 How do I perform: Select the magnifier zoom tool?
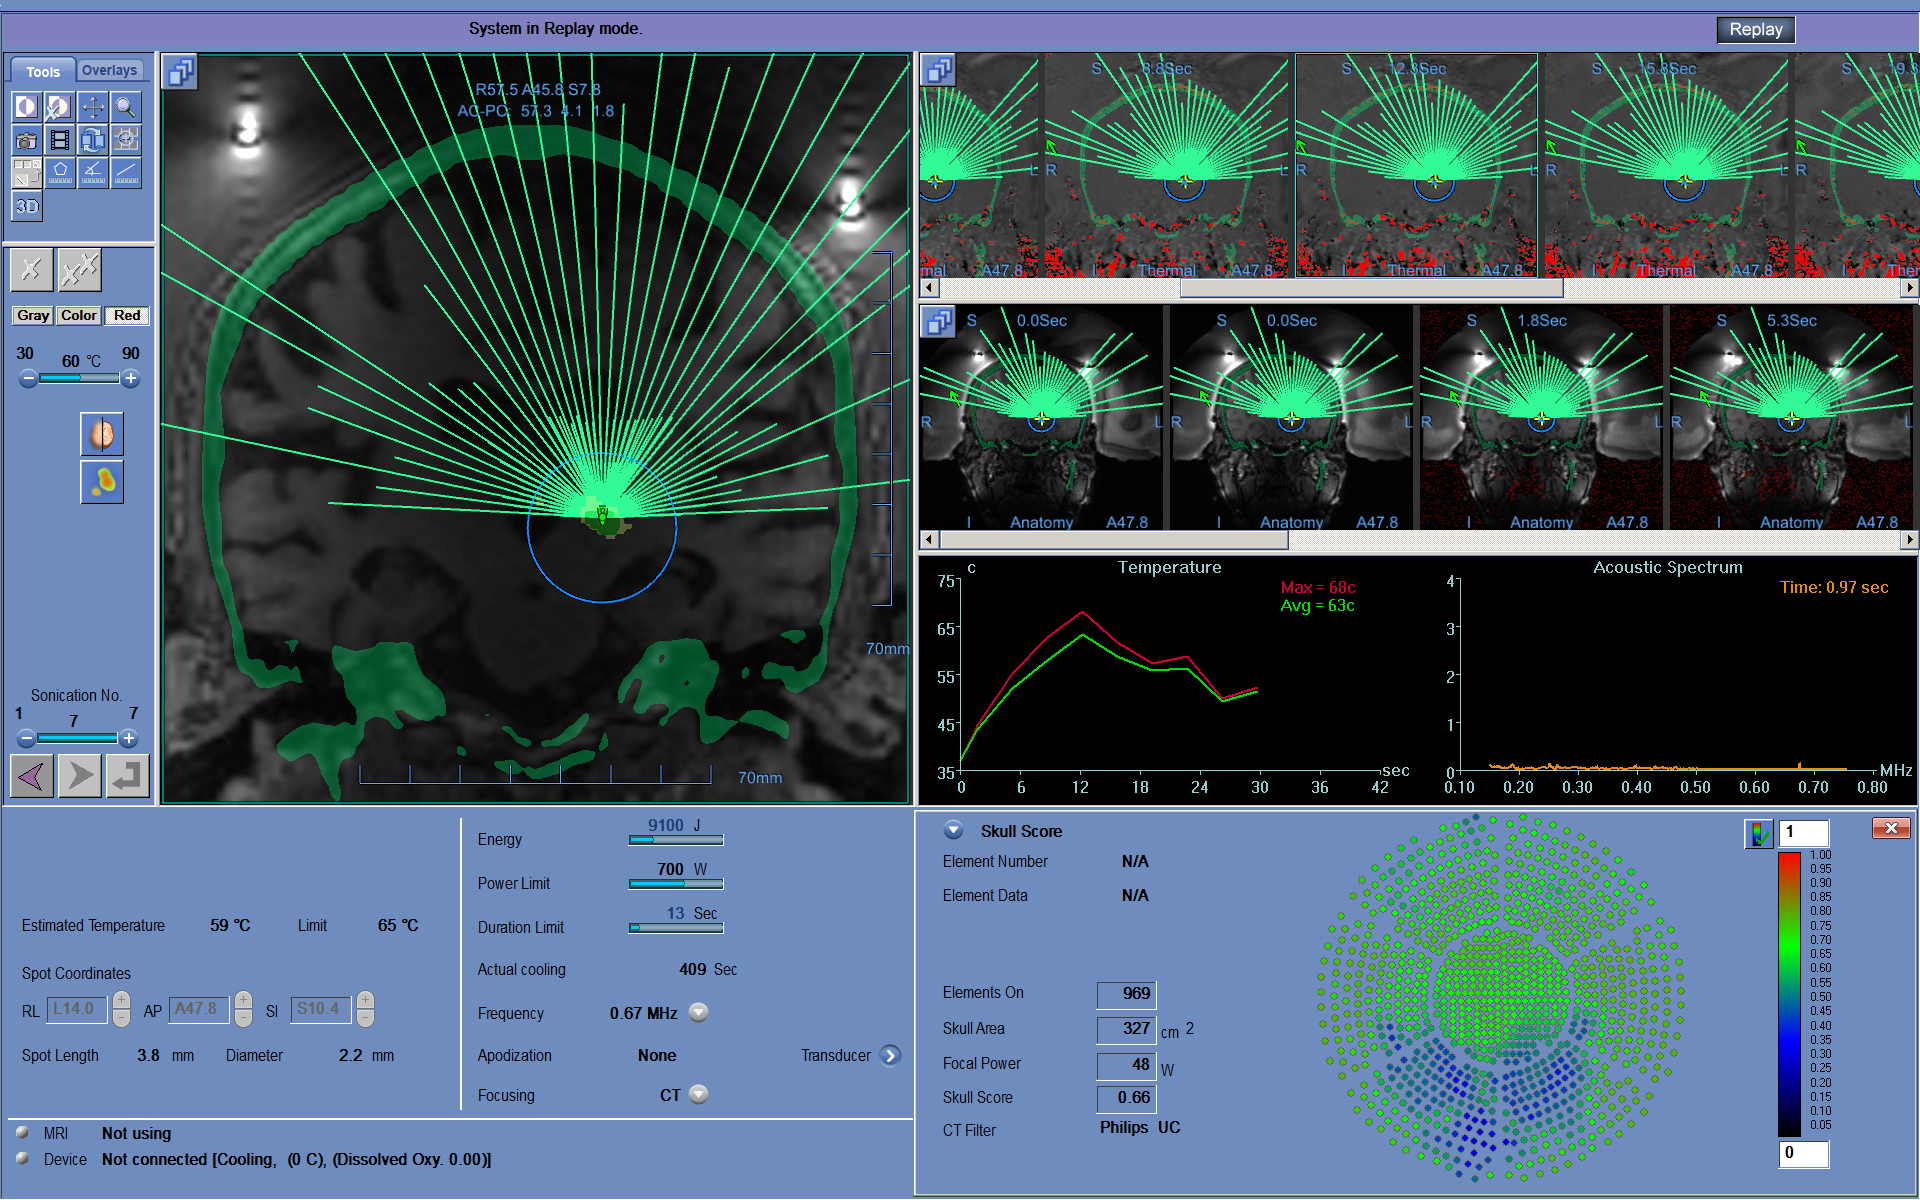click(126, 107)
